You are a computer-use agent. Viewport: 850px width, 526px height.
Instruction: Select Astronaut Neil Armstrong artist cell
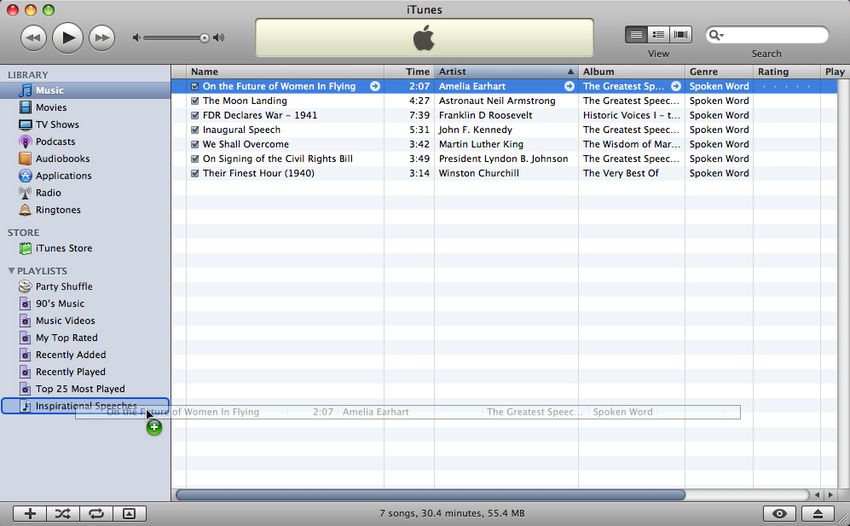pos(506,101)
